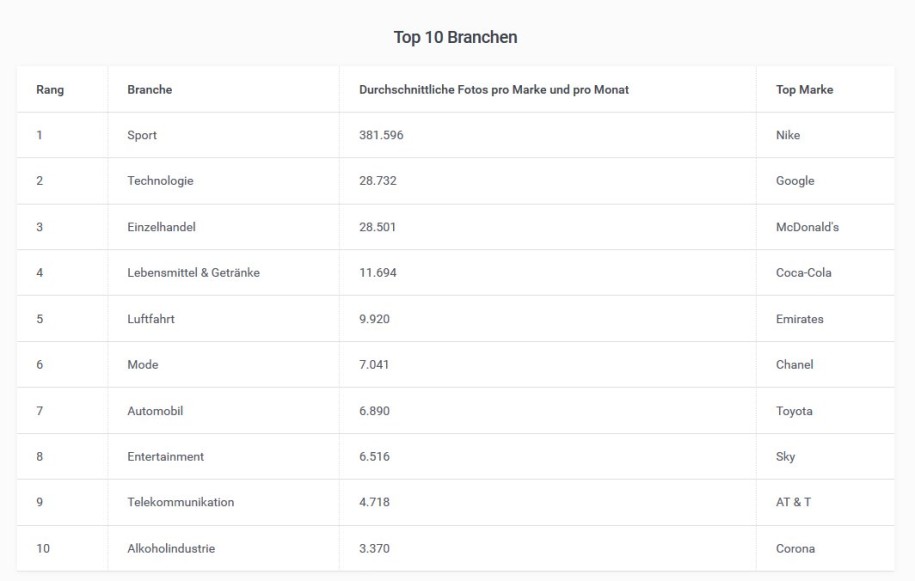Click the Google brand cell
Image resolution: width=915 pixels, height=581 pixels.
(795, 181)
